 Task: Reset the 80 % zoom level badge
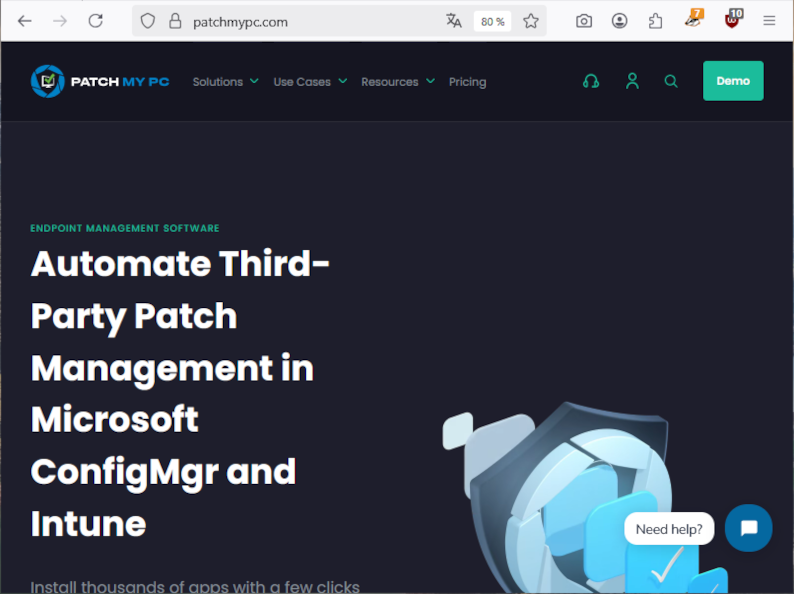492,21
